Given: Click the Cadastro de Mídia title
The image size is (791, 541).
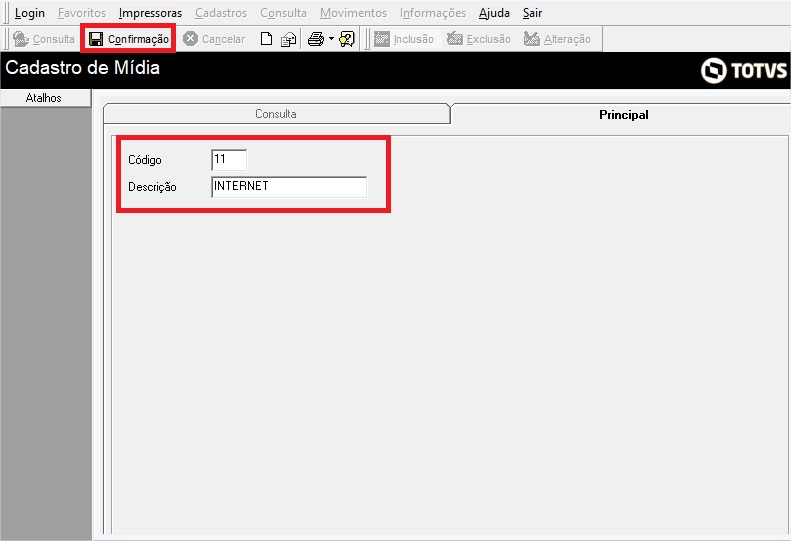Looking at the screenshot, I should click(x=83, y=68).
